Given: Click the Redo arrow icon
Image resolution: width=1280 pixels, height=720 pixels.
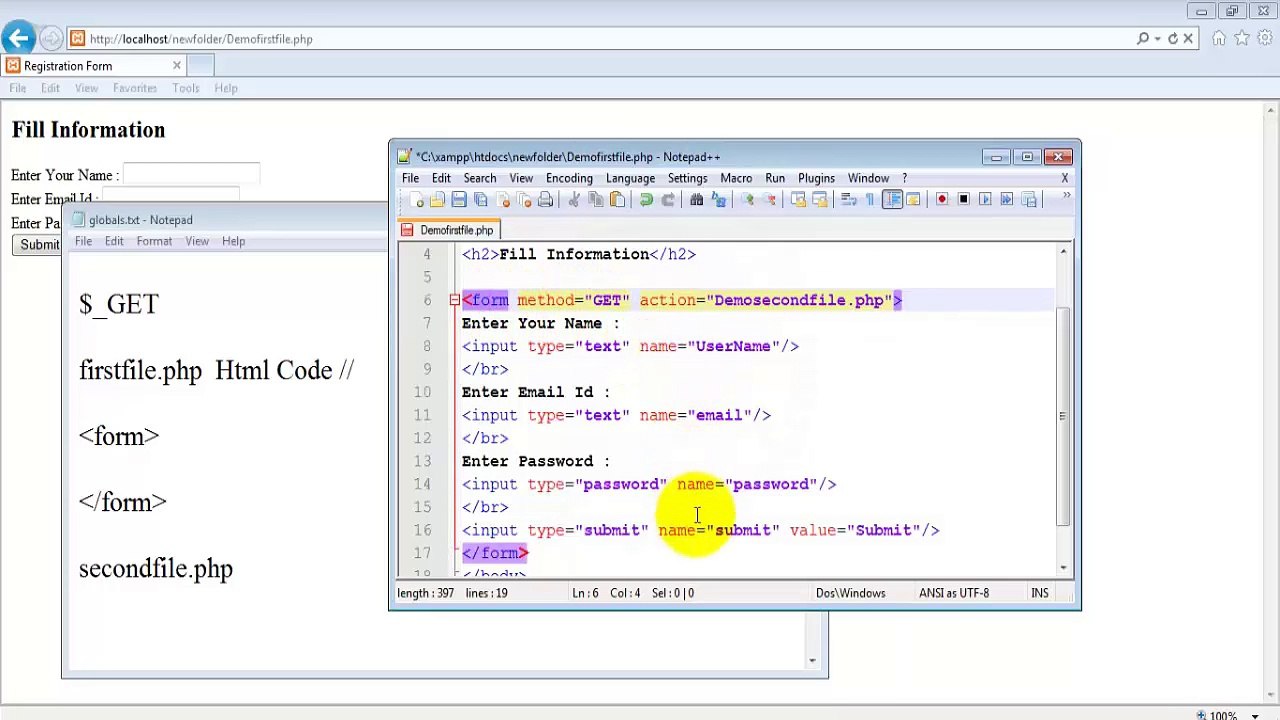Looking at the screenshot, I should [x=669, y=200].
